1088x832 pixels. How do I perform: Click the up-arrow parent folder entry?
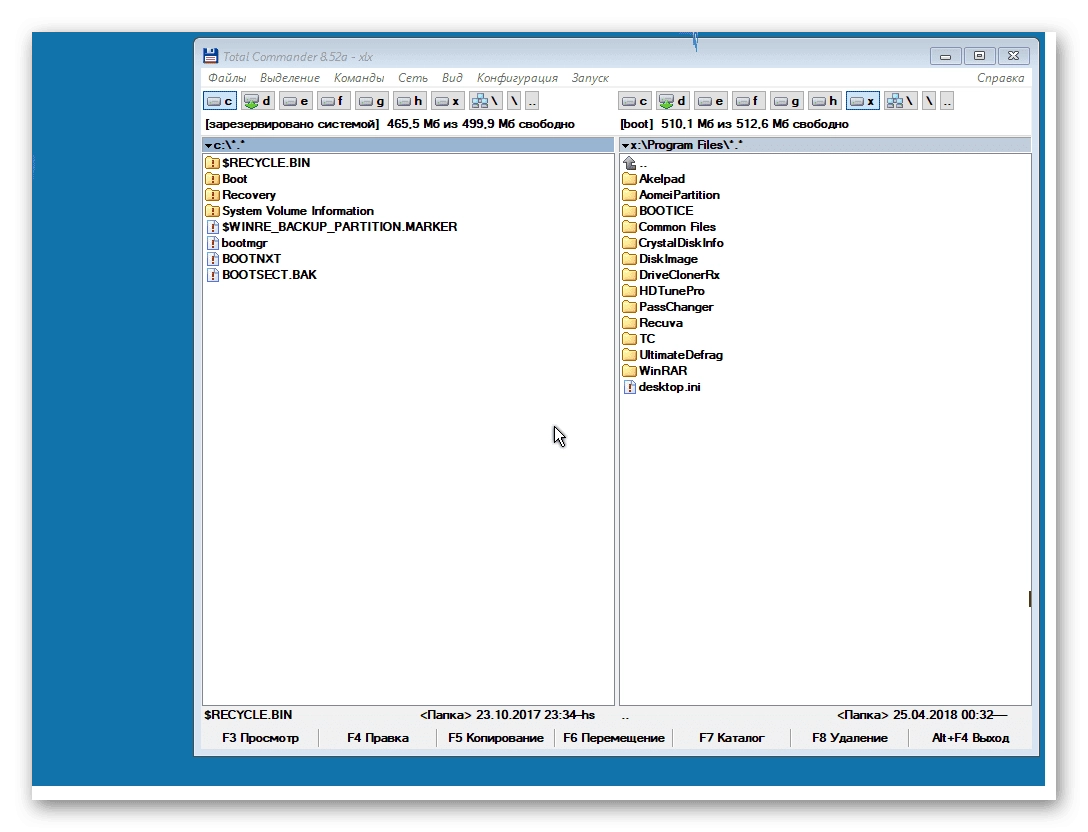[636, 163]
